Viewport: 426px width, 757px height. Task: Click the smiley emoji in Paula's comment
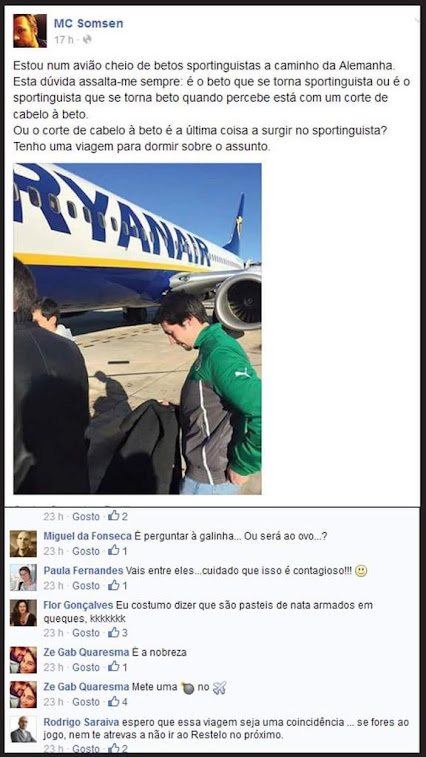click(x=361, y=571)
